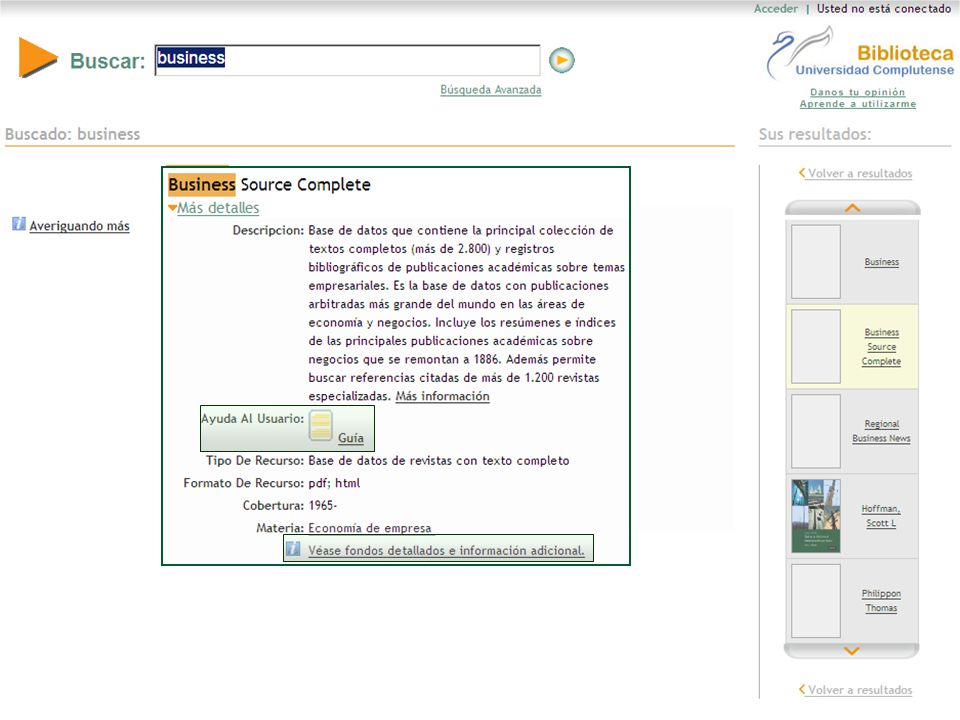Image resolution: width=960 pixels, height=720 pixels.
Task: Select the Philippon Thomas result link
Action: coord(881,601)
